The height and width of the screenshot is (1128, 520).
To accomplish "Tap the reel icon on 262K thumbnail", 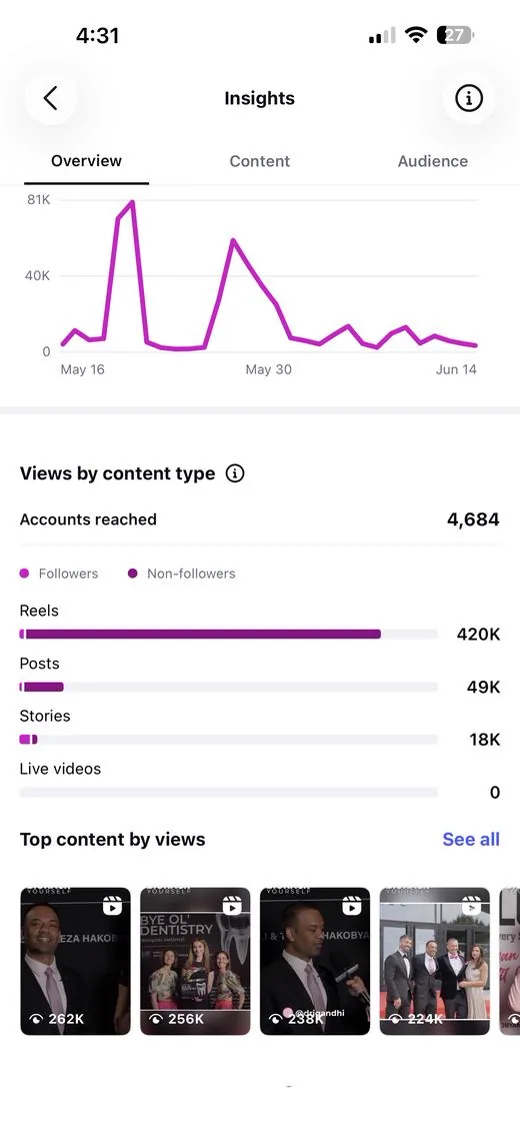I will point(112,906).
